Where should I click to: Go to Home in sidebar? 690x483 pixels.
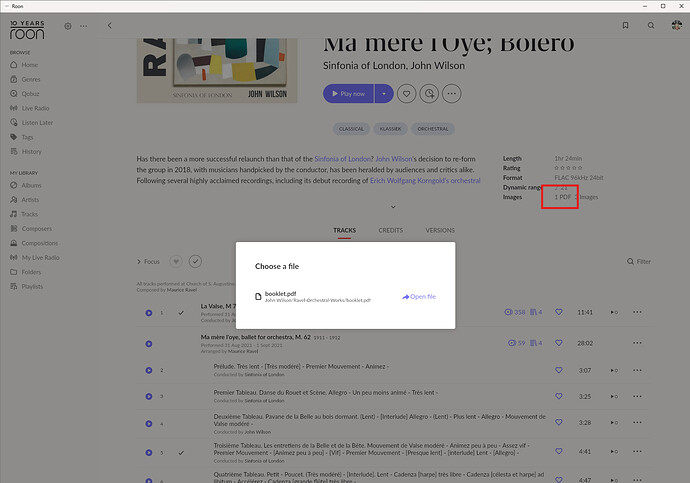point(24,65)
